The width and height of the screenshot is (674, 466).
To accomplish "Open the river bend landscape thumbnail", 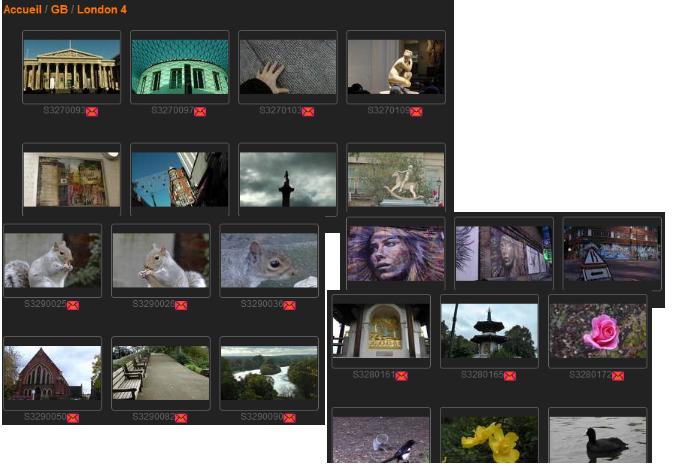I will [x=269, y=373].
